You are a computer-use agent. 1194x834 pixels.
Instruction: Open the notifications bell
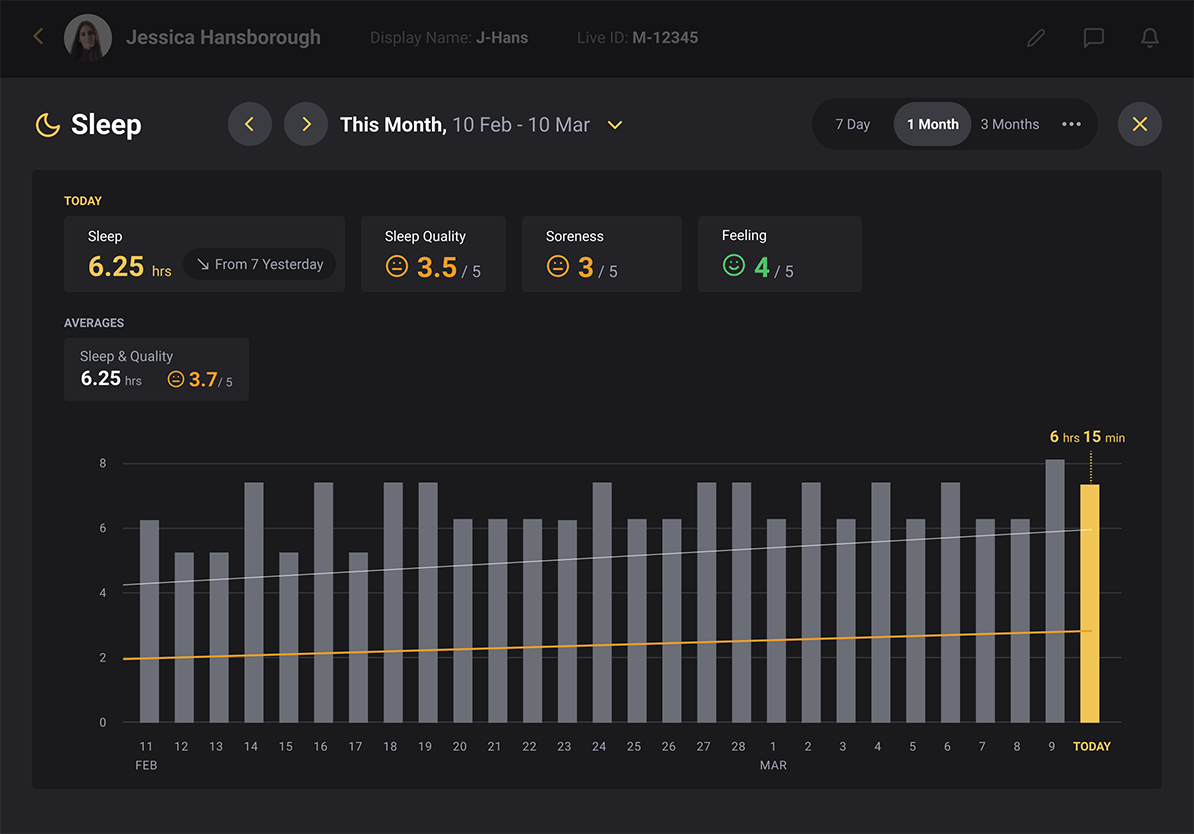tap(1150, 38)
